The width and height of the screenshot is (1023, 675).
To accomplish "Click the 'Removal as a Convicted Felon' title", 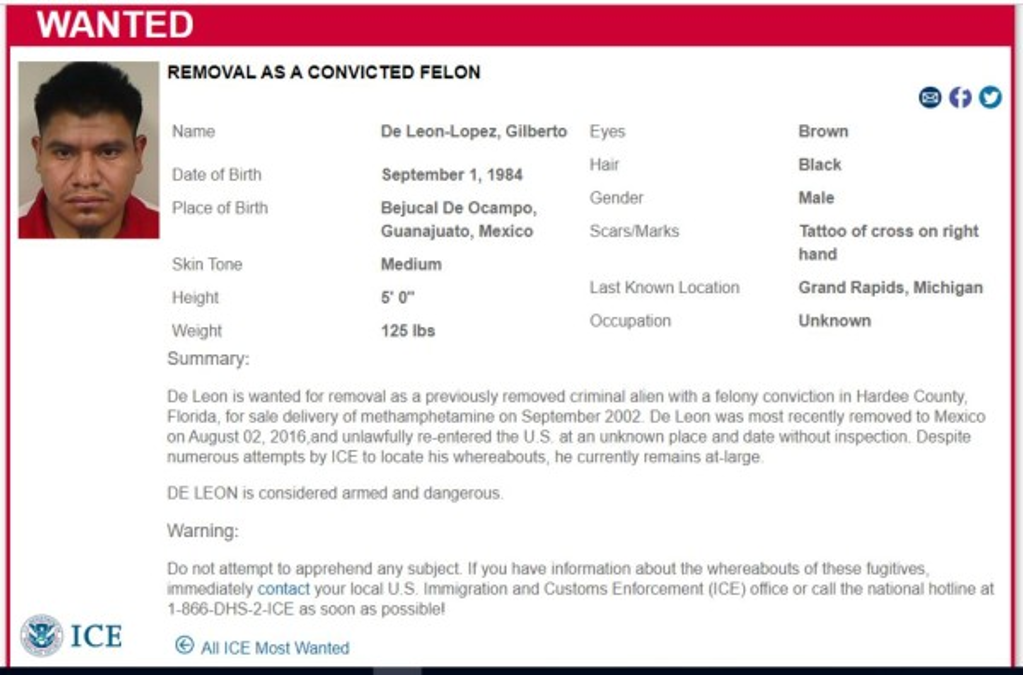I will [323, 72].
